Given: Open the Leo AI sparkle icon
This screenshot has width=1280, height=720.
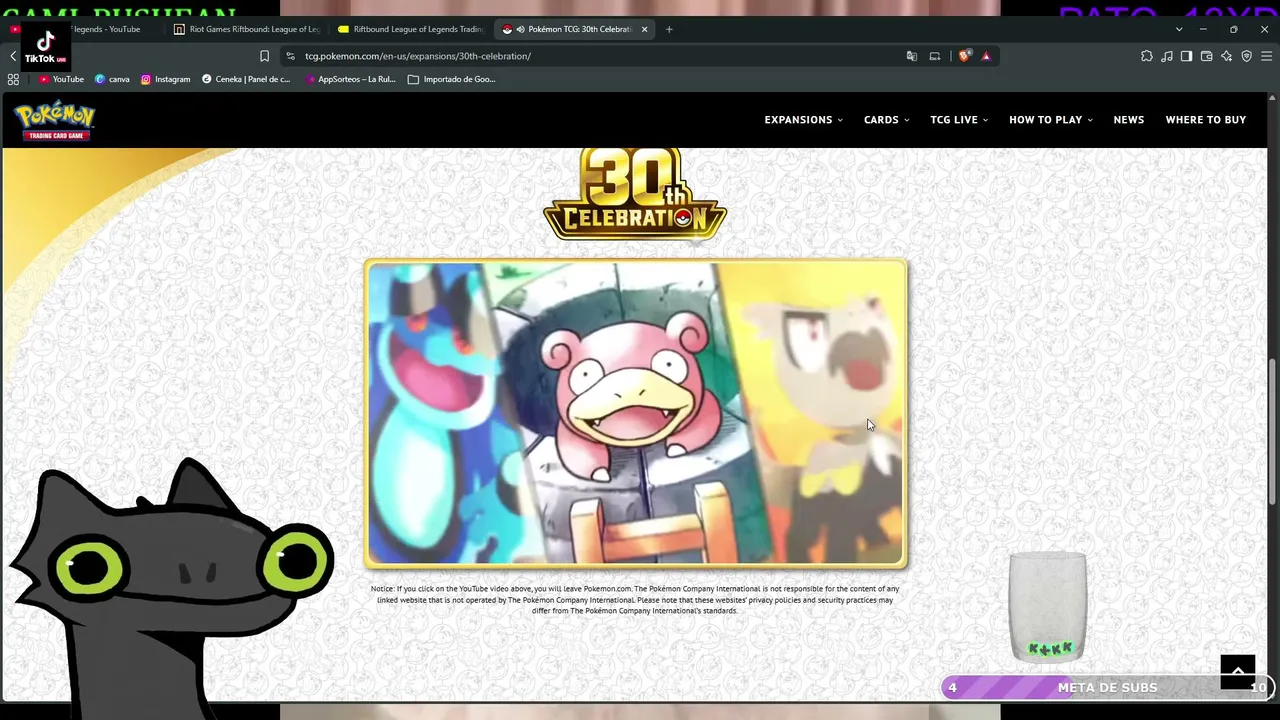Looking at the screenshot, I should click(x=1227, y=56).
